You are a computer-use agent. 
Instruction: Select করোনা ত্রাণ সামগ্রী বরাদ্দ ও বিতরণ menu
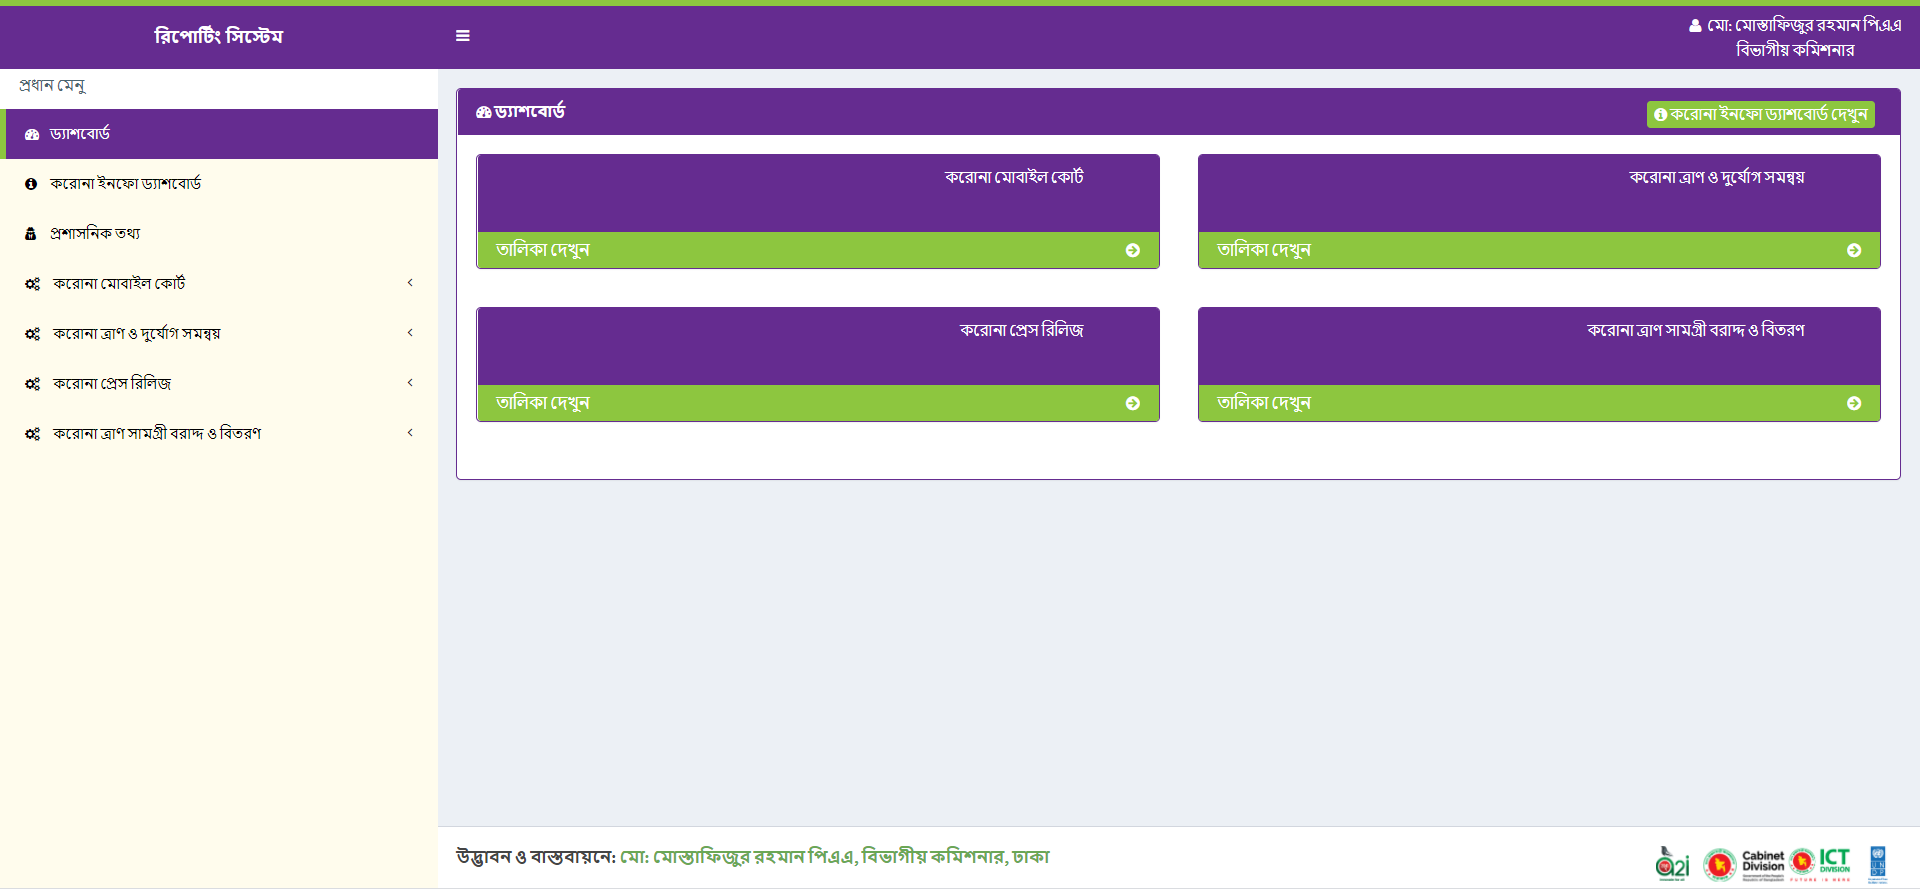[x=219, y=434]
